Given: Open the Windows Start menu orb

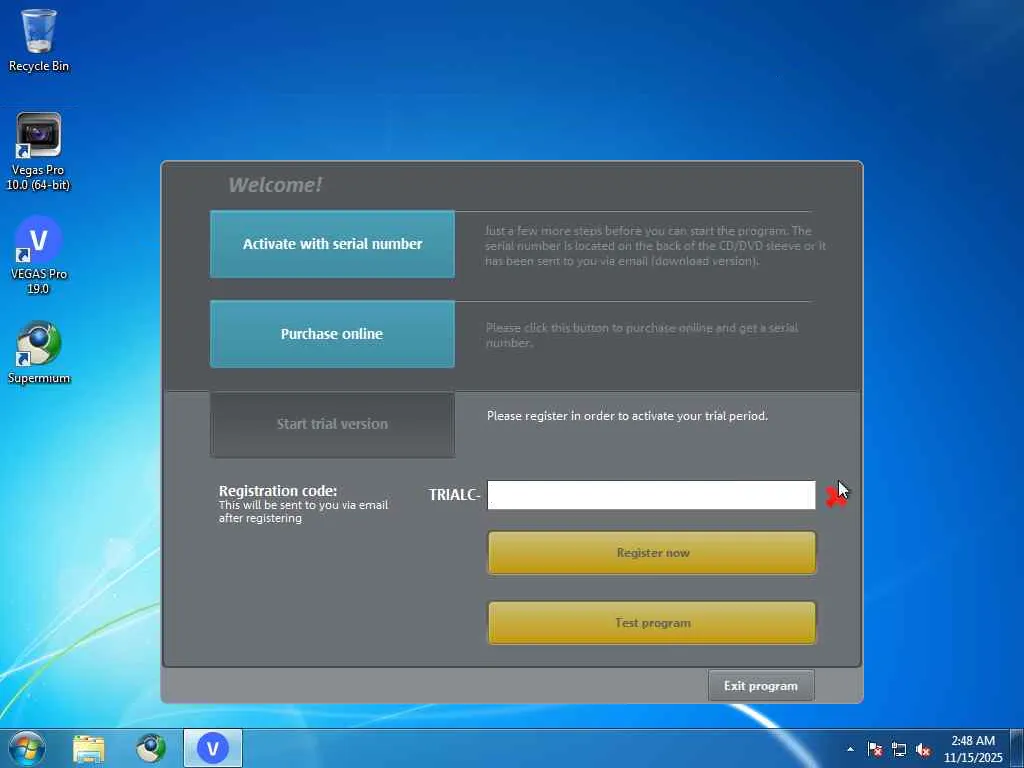Looking at the screenshot, I should click(27, 748).
